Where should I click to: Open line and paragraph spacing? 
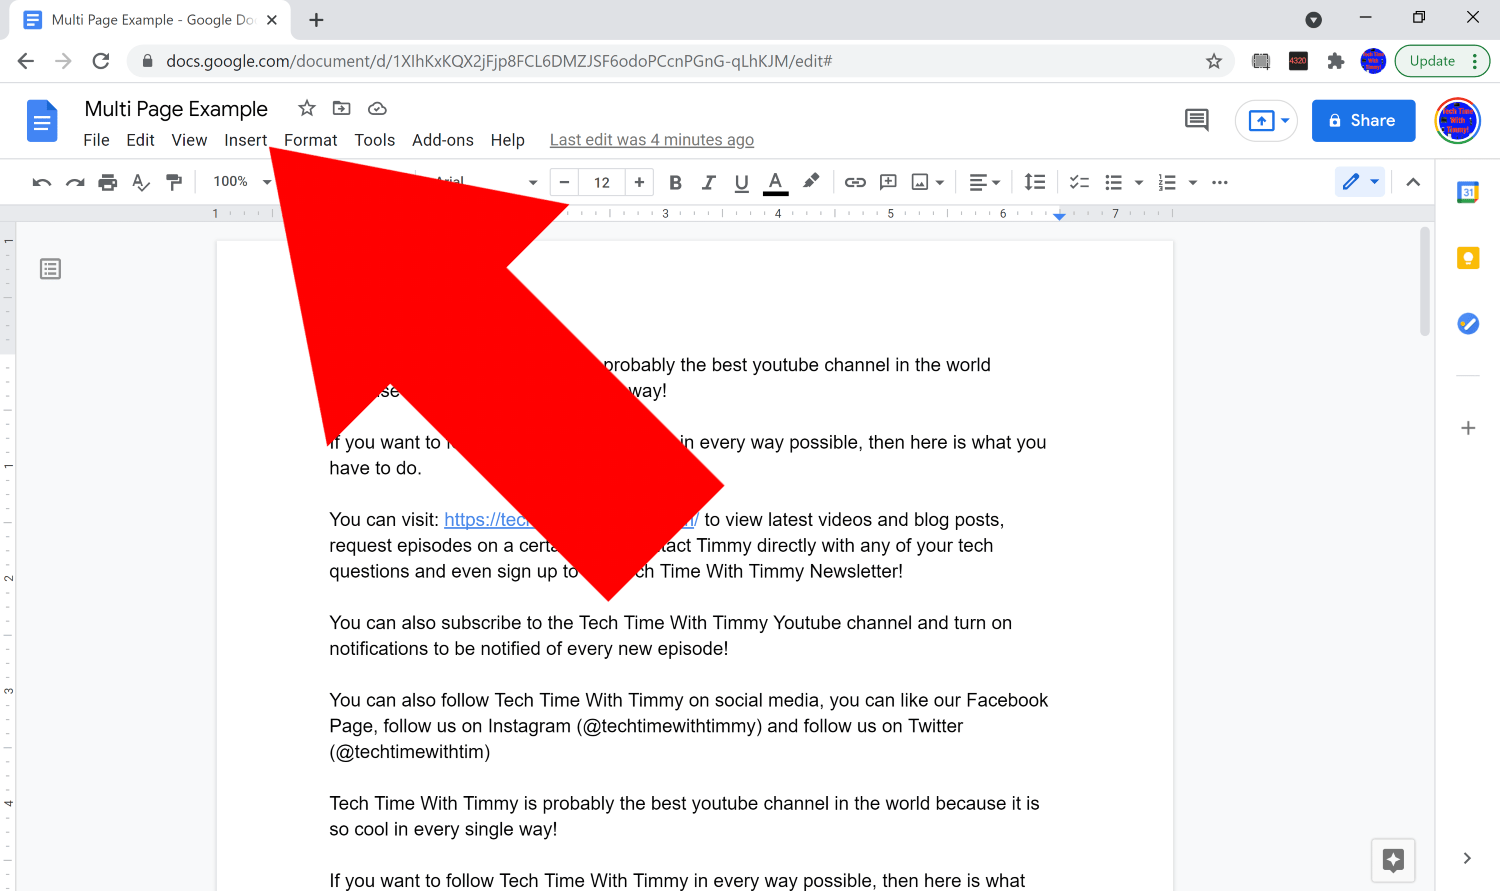click(x=1035, y=182)
